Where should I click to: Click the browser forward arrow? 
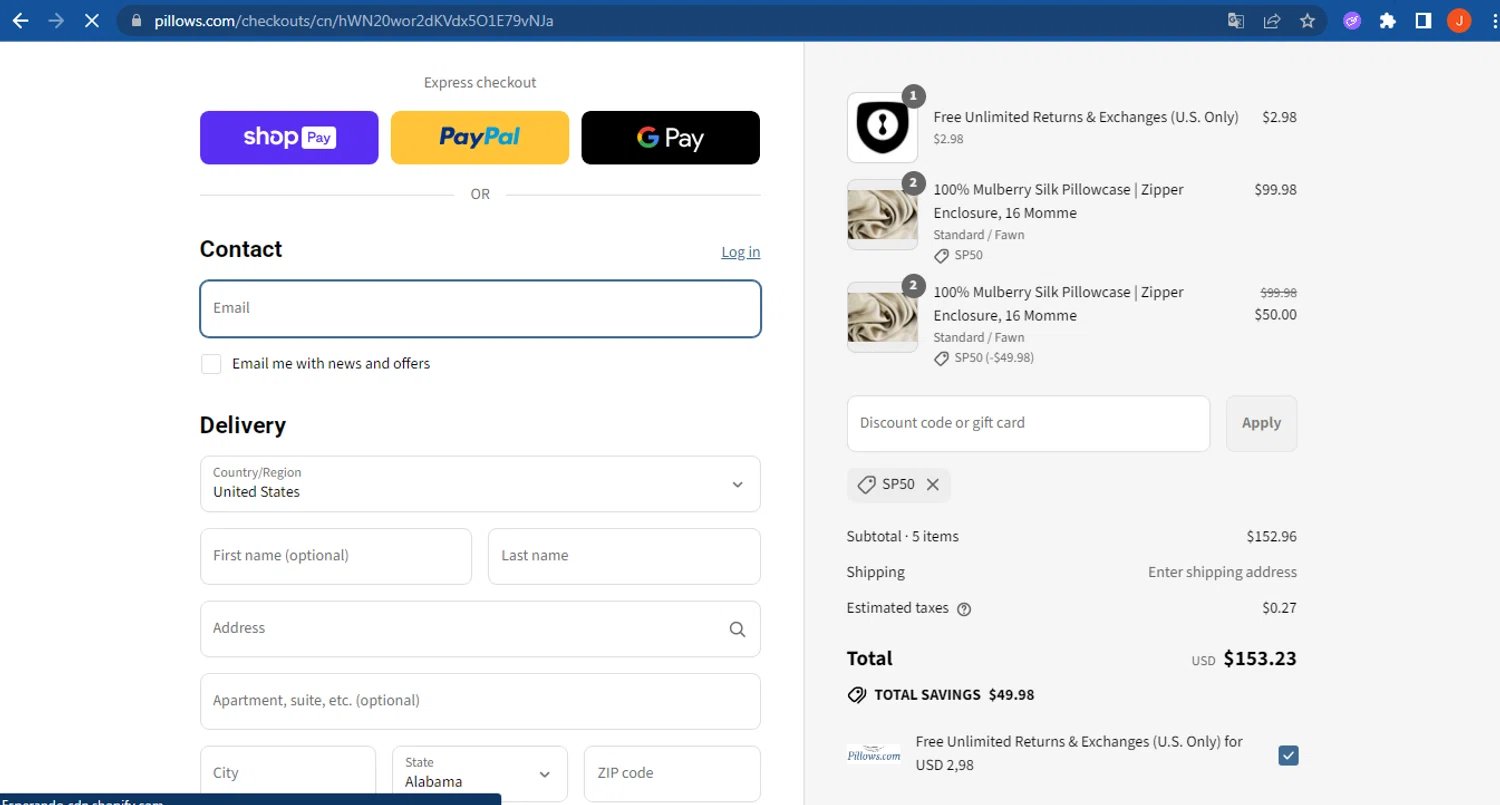click(56, 20)
